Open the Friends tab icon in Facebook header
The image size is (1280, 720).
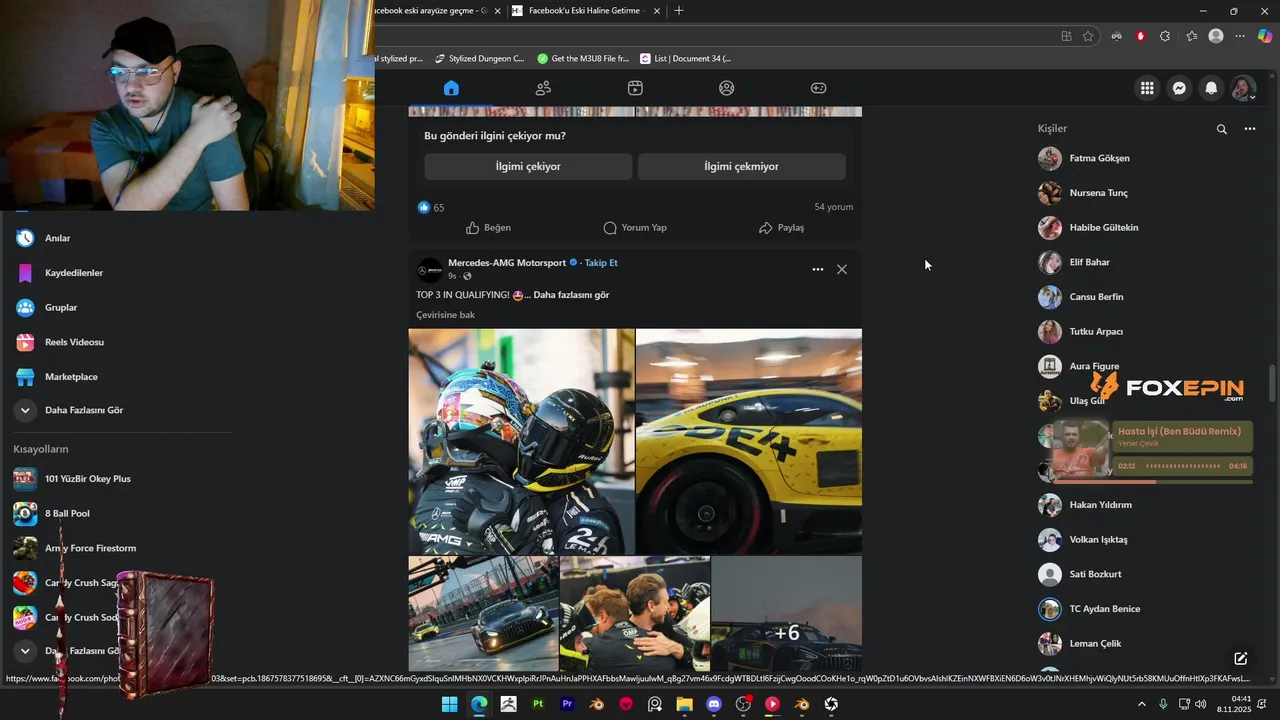pos(543,88)
